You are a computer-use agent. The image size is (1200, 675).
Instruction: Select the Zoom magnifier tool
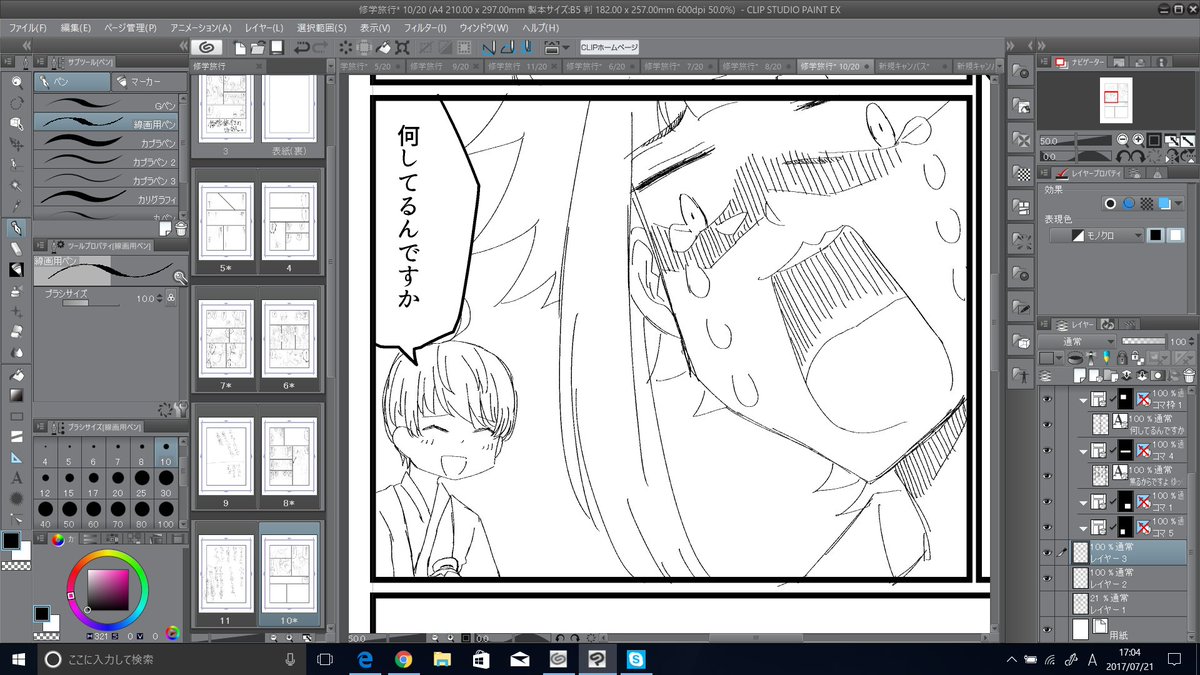pos(16,82)
